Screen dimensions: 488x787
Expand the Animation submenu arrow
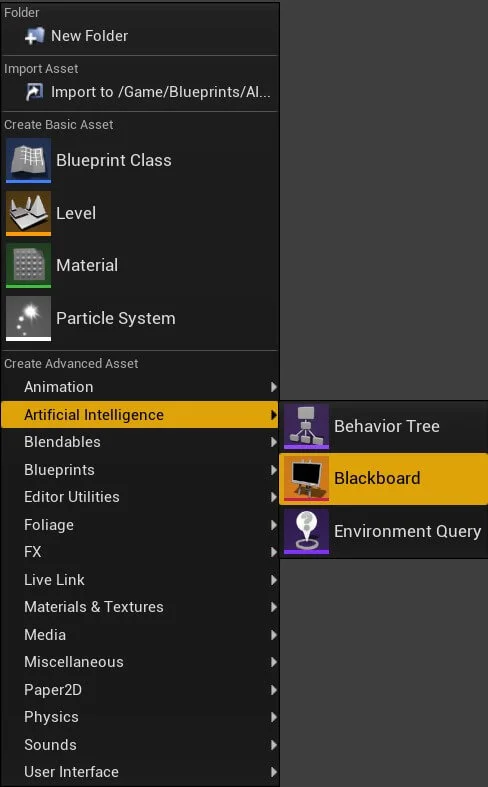[274, 387]
